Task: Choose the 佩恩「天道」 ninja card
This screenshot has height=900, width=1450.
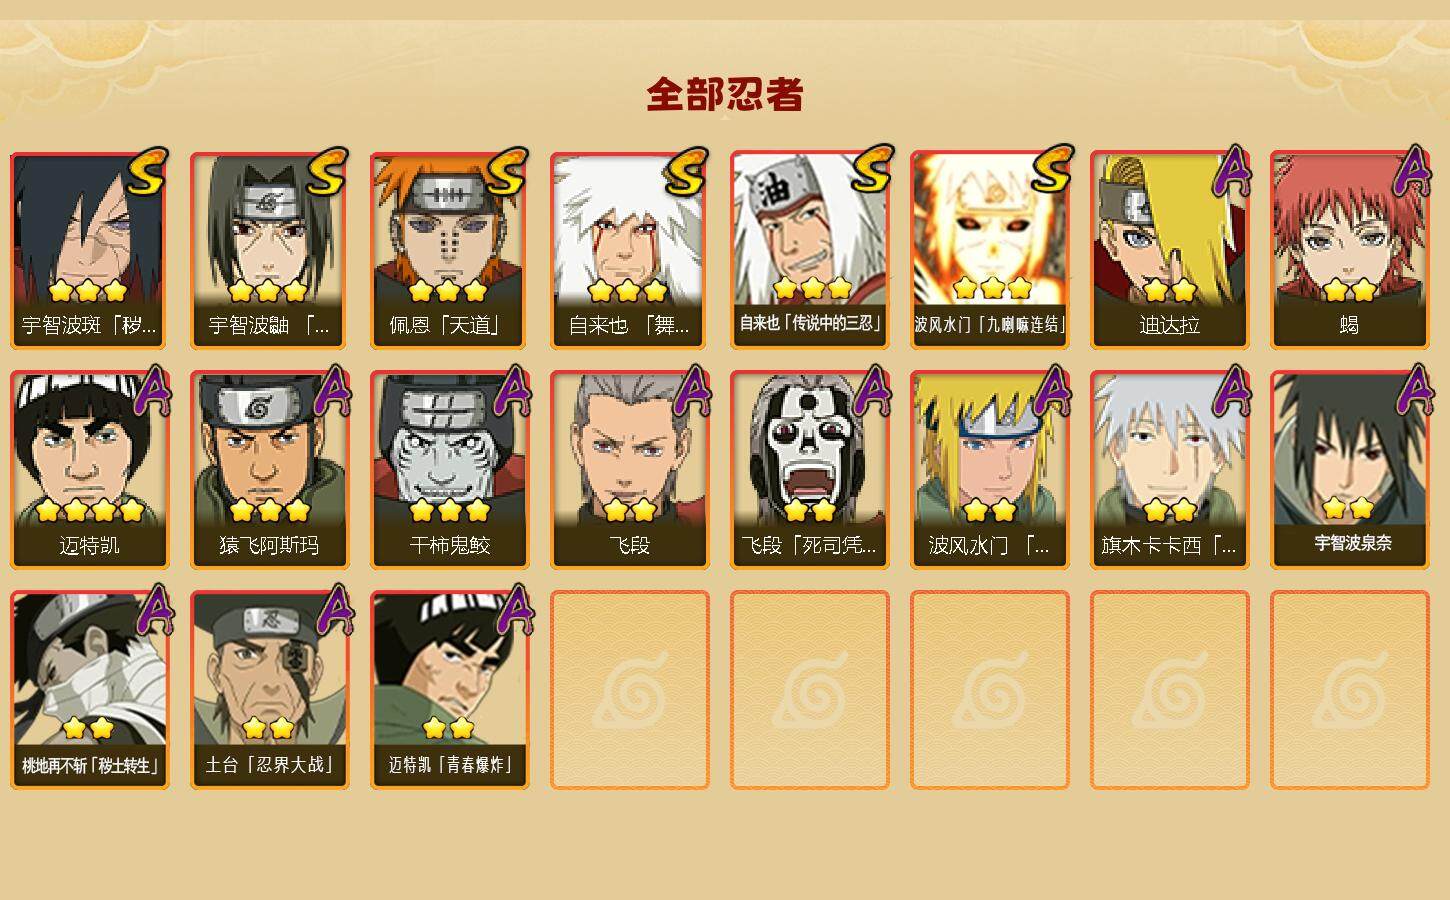Action: click(449, 250)
